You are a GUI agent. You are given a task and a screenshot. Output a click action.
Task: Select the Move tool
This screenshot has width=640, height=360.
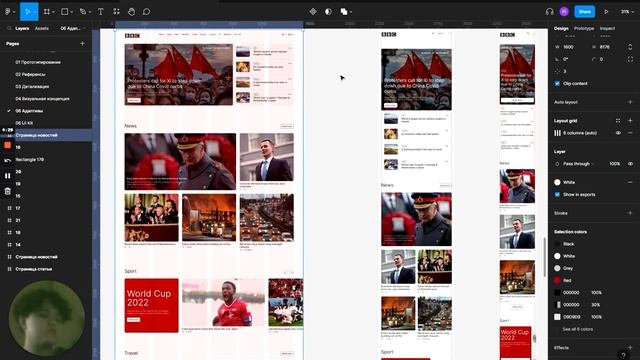(27, 12)
